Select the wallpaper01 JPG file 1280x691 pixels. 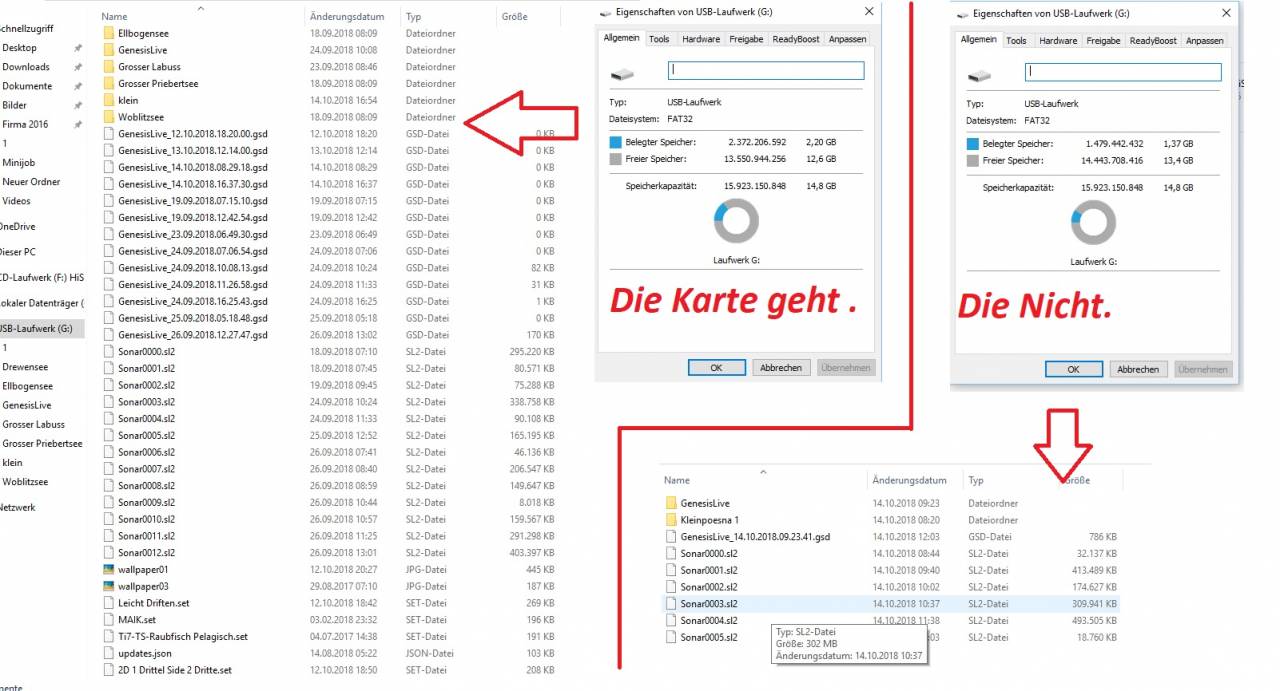point(143,569)
